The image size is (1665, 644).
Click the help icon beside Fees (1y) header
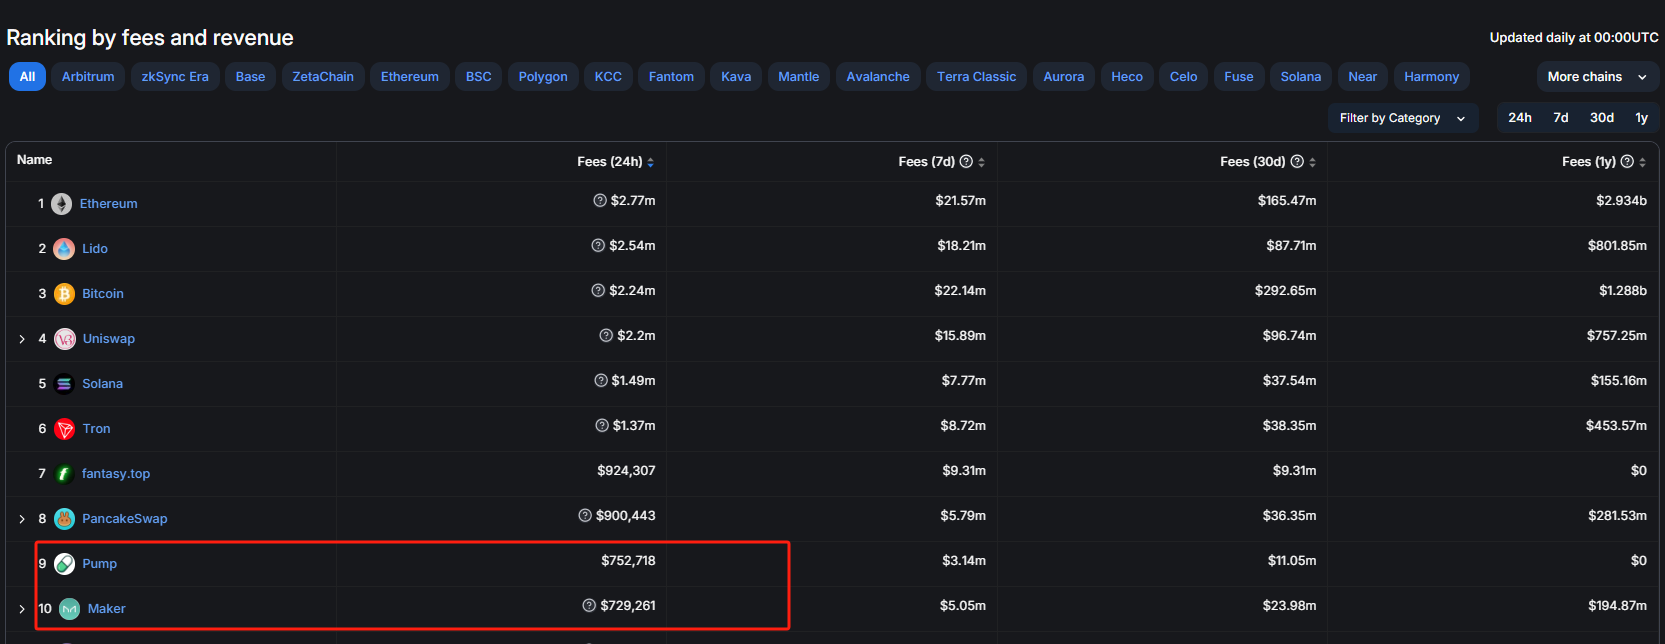click(1627, 161)
